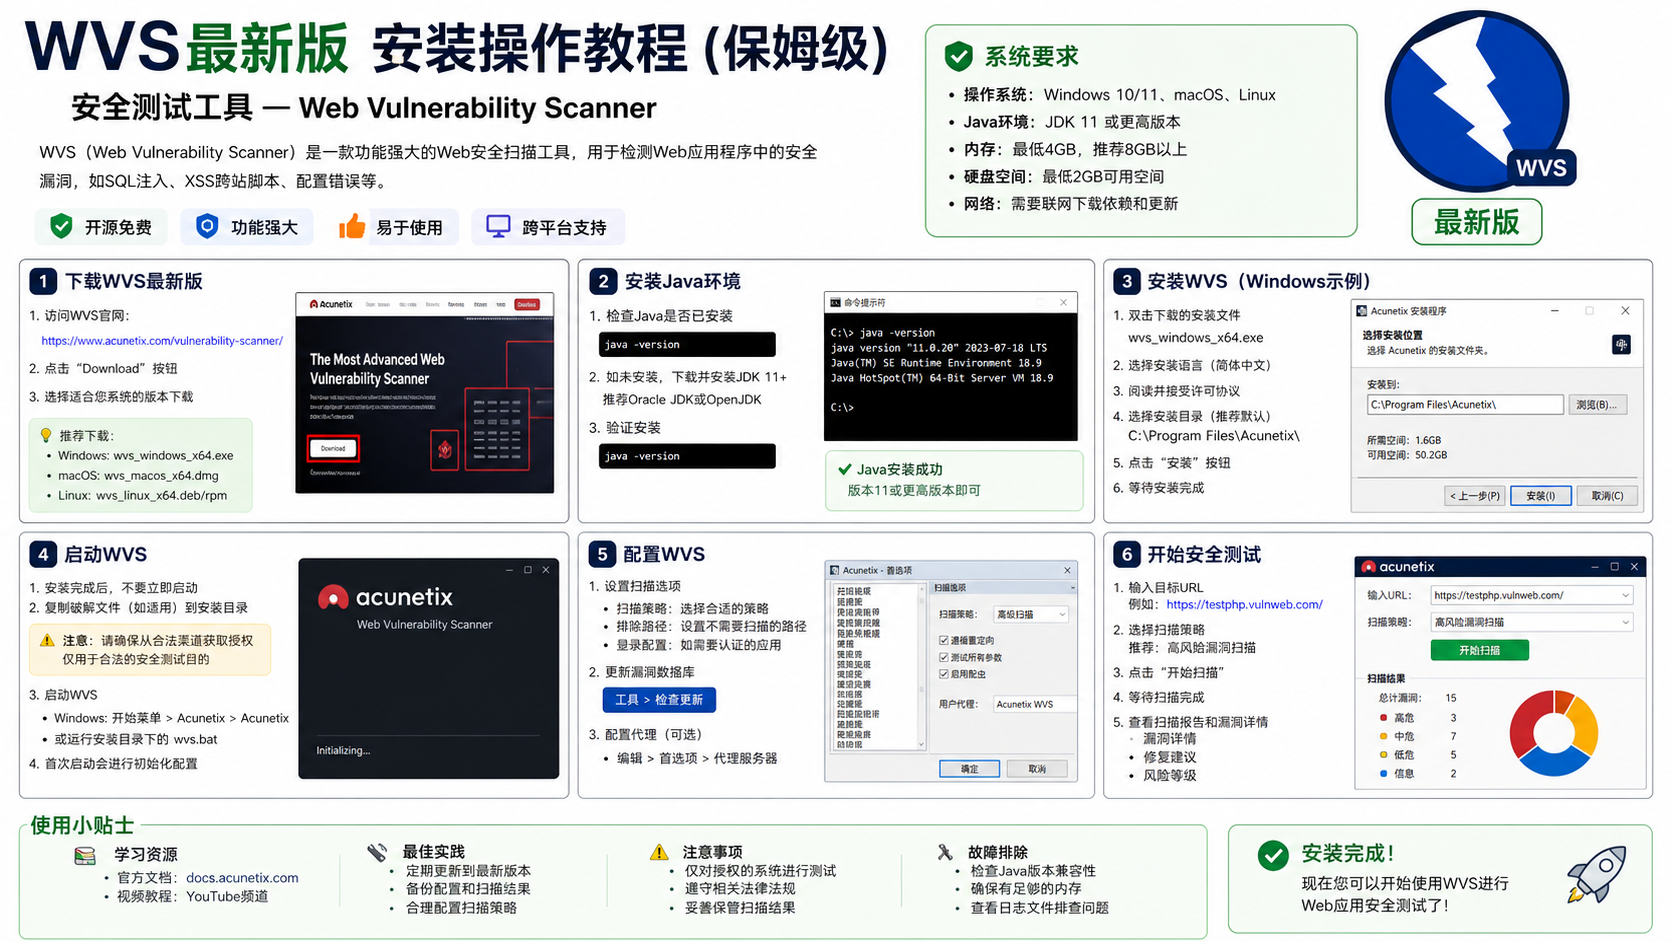Viewport: 1672px width, 941px height.
Task: Click the pencil icon next to 最佳实践
Action: (377, 852)
